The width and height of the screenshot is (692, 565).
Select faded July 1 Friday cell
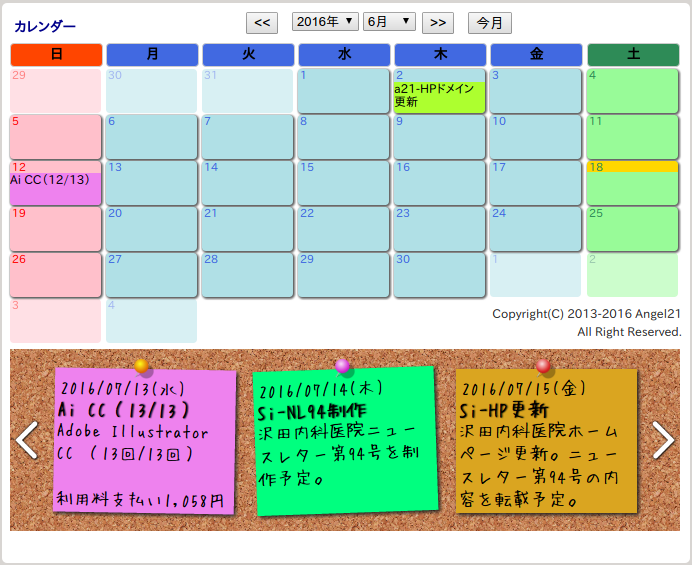(535, 275)
